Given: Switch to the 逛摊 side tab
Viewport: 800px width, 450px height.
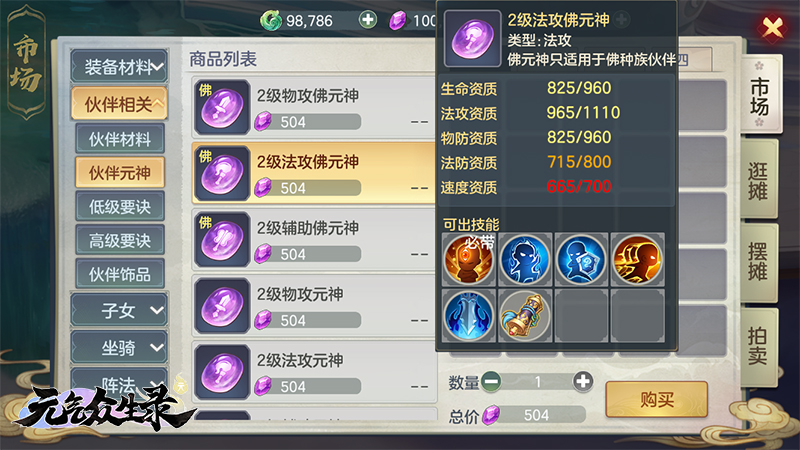Looking at the screenshot, I should [x=758, y=181].
